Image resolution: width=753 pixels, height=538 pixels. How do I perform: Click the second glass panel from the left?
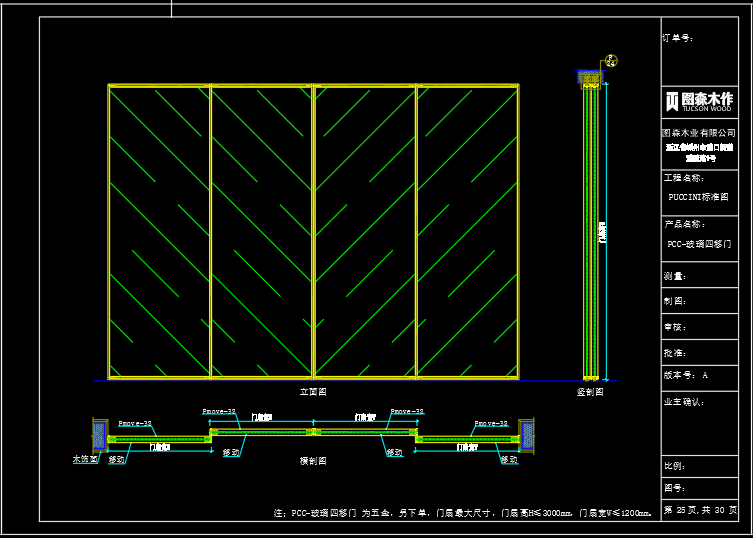[x=262, y=232]
